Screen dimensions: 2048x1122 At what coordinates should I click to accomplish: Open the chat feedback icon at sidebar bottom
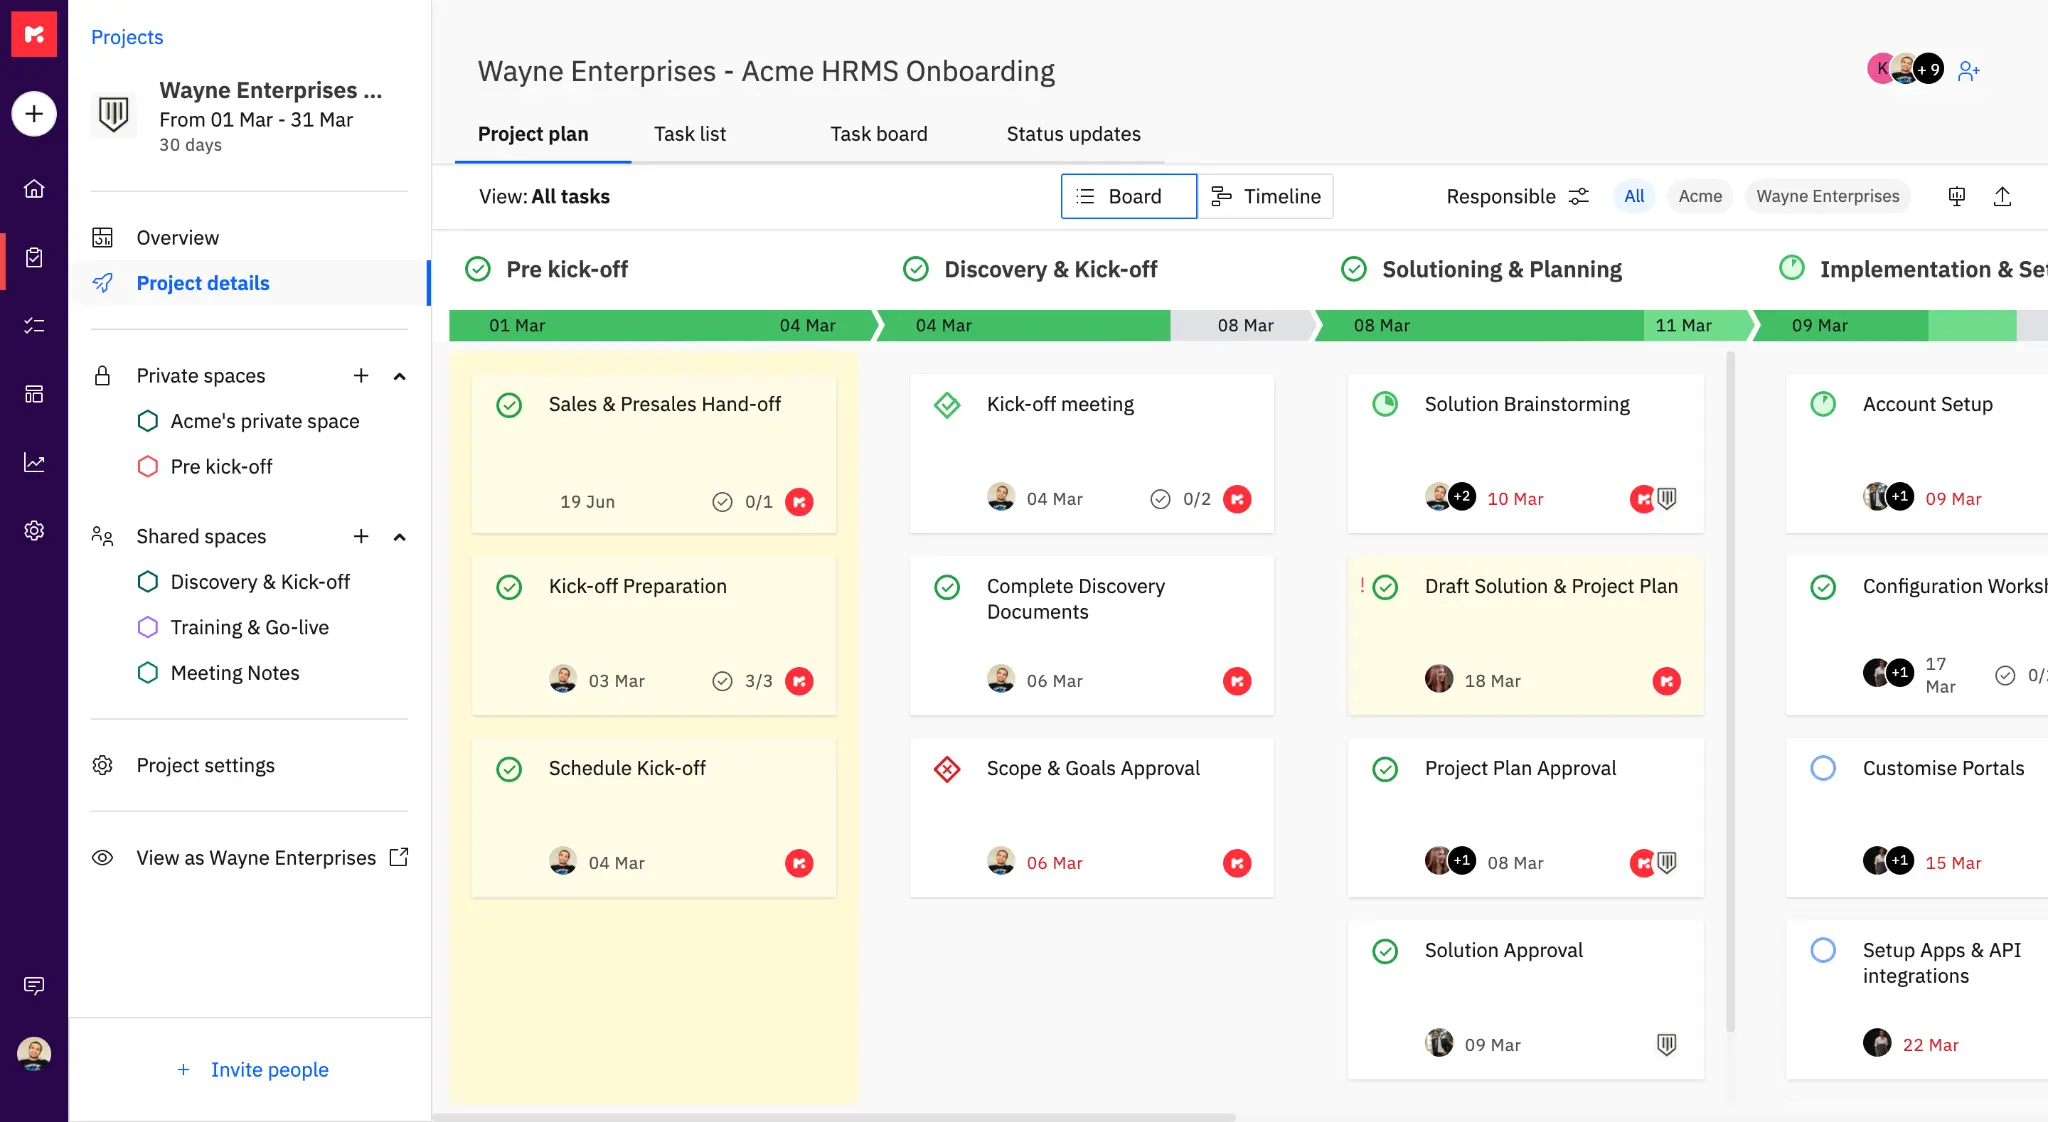pyautogui.click(x=34, y=986)
